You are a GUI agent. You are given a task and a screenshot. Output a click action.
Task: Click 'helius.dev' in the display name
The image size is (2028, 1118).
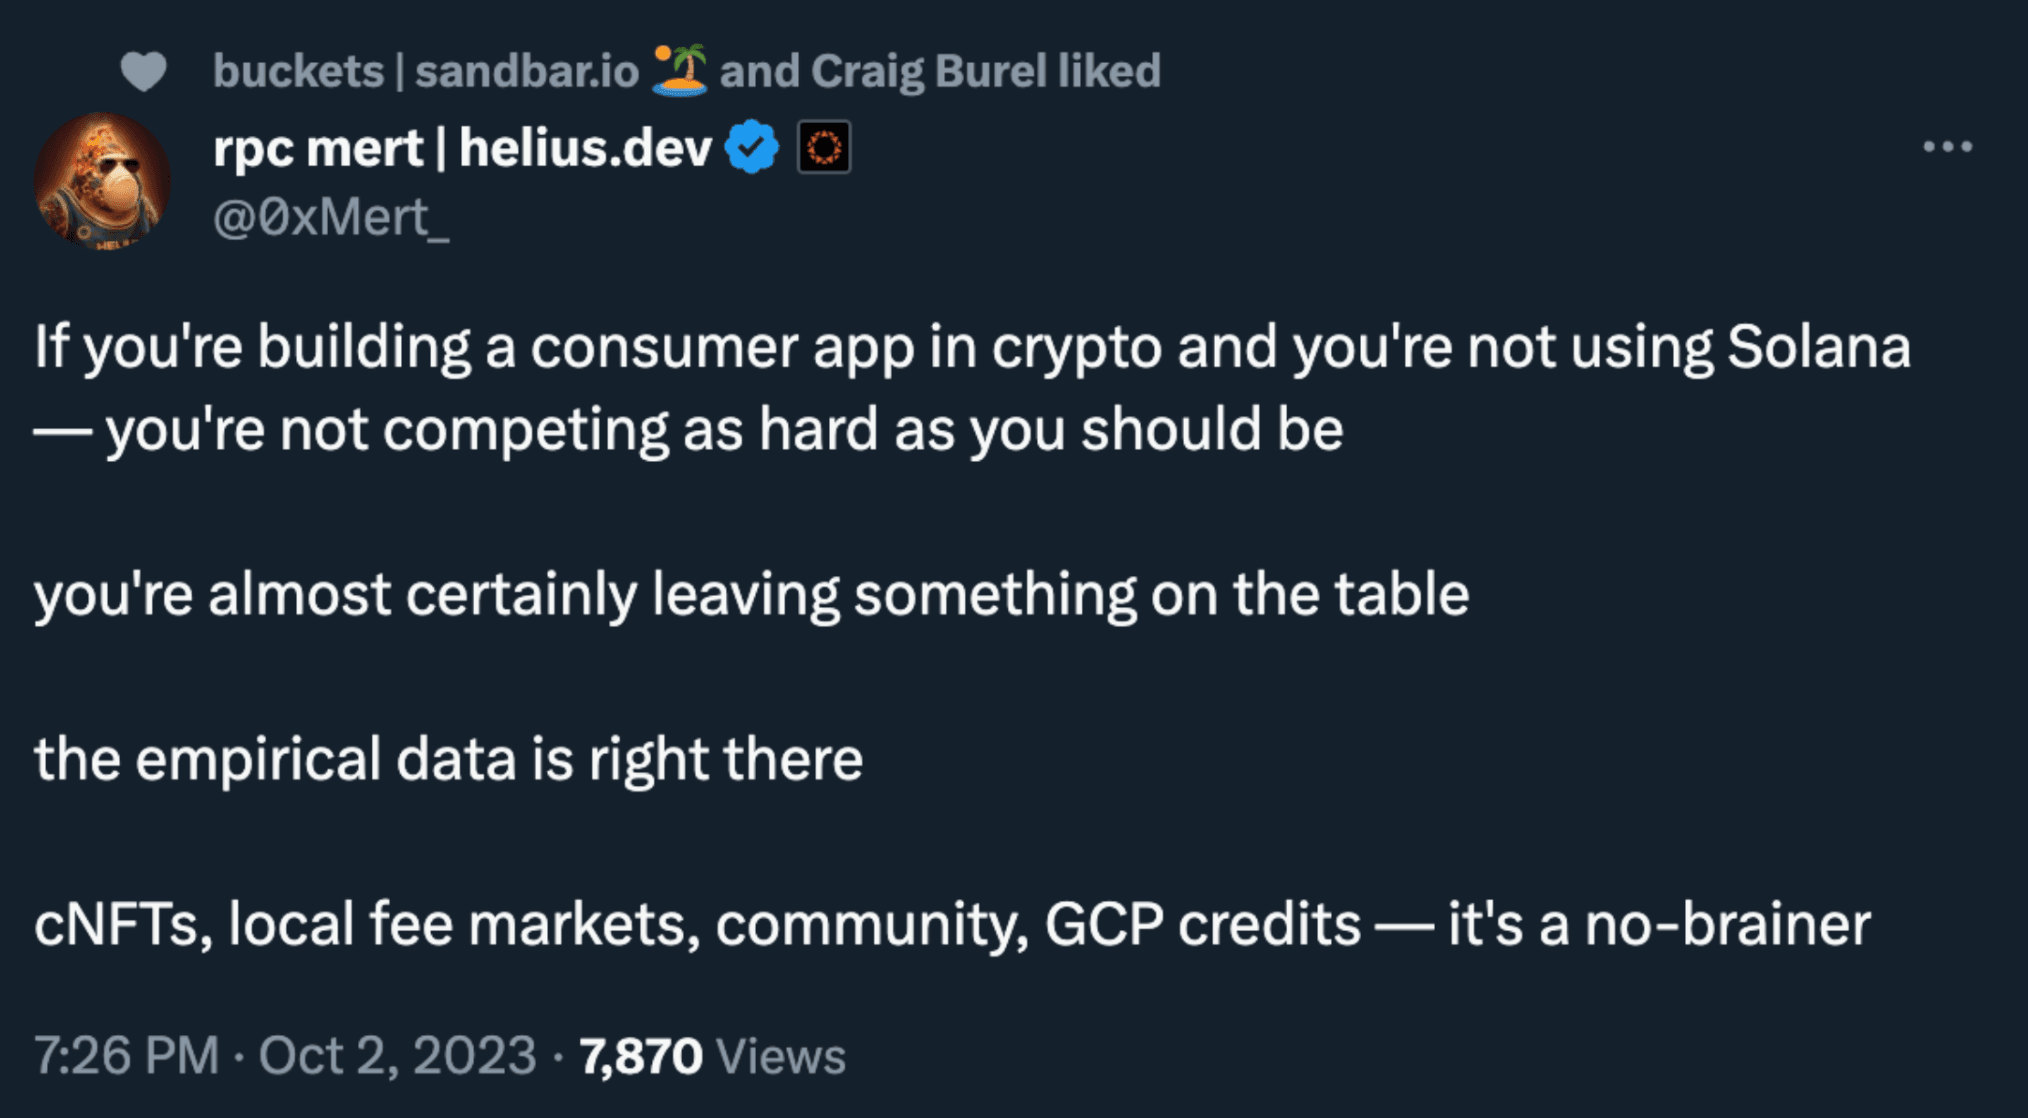585,149
